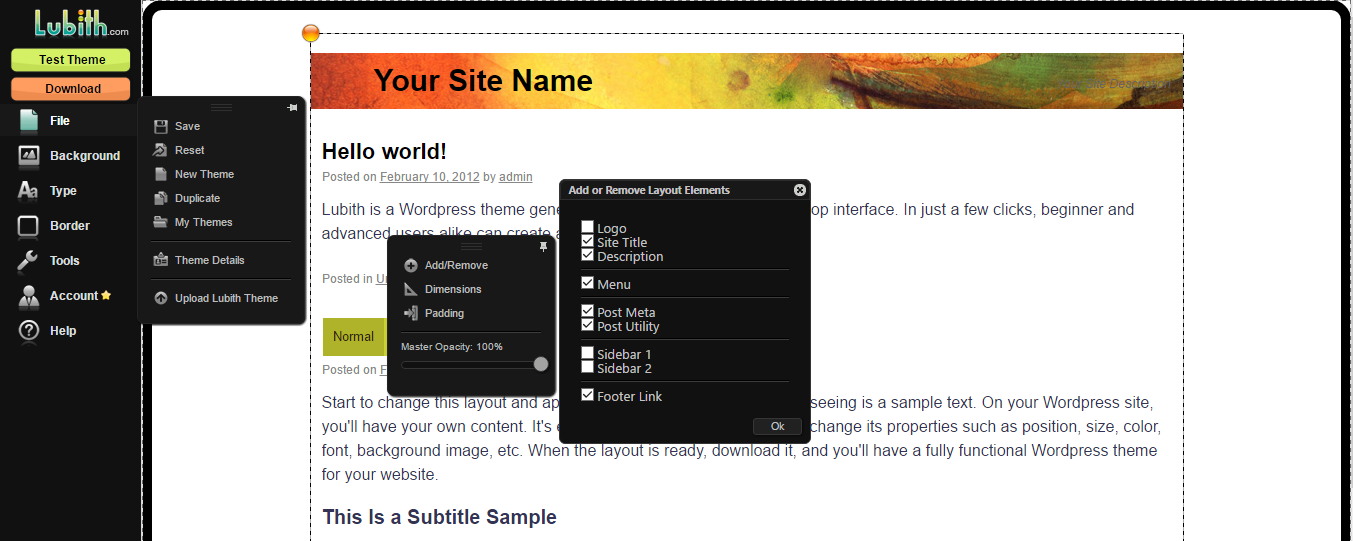Click the My Themes folder icon
1353x541 pixels.
tap(160, 222)
